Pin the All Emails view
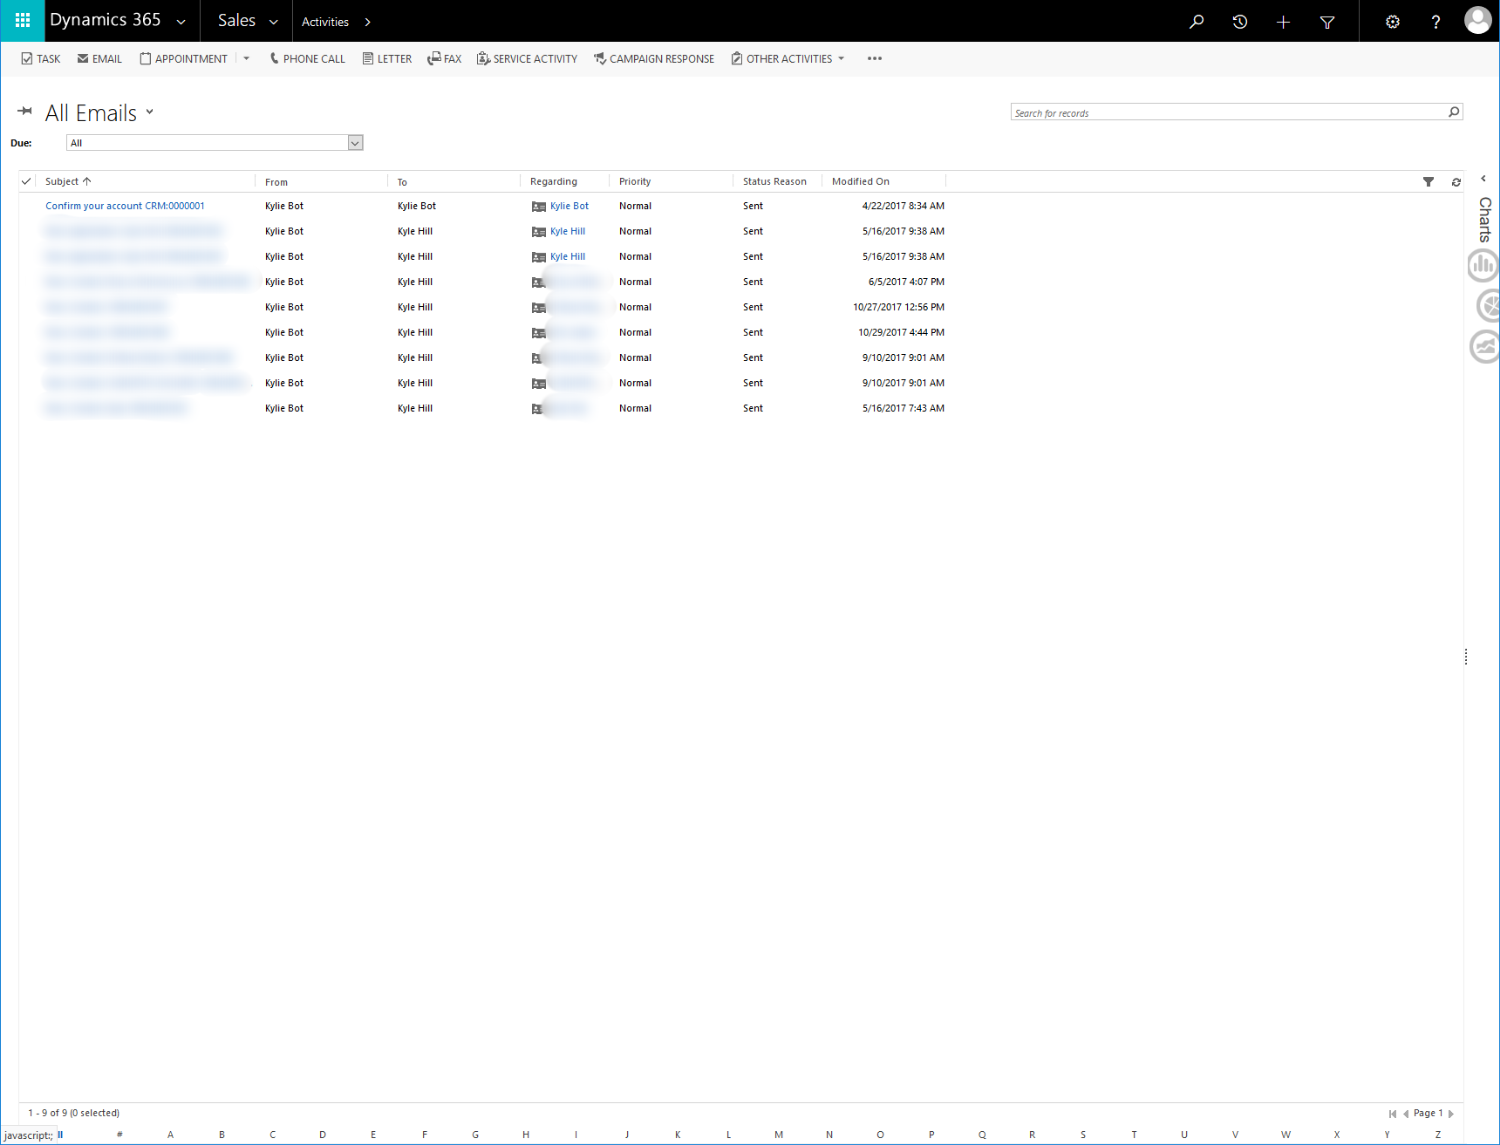The width and height of the screenshot is (1500, 1145). [x=25, y=111]
